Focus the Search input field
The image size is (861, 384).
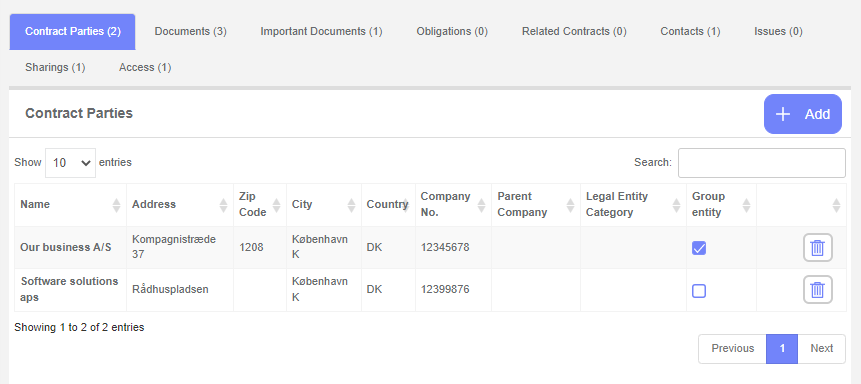tap(762, 163)
